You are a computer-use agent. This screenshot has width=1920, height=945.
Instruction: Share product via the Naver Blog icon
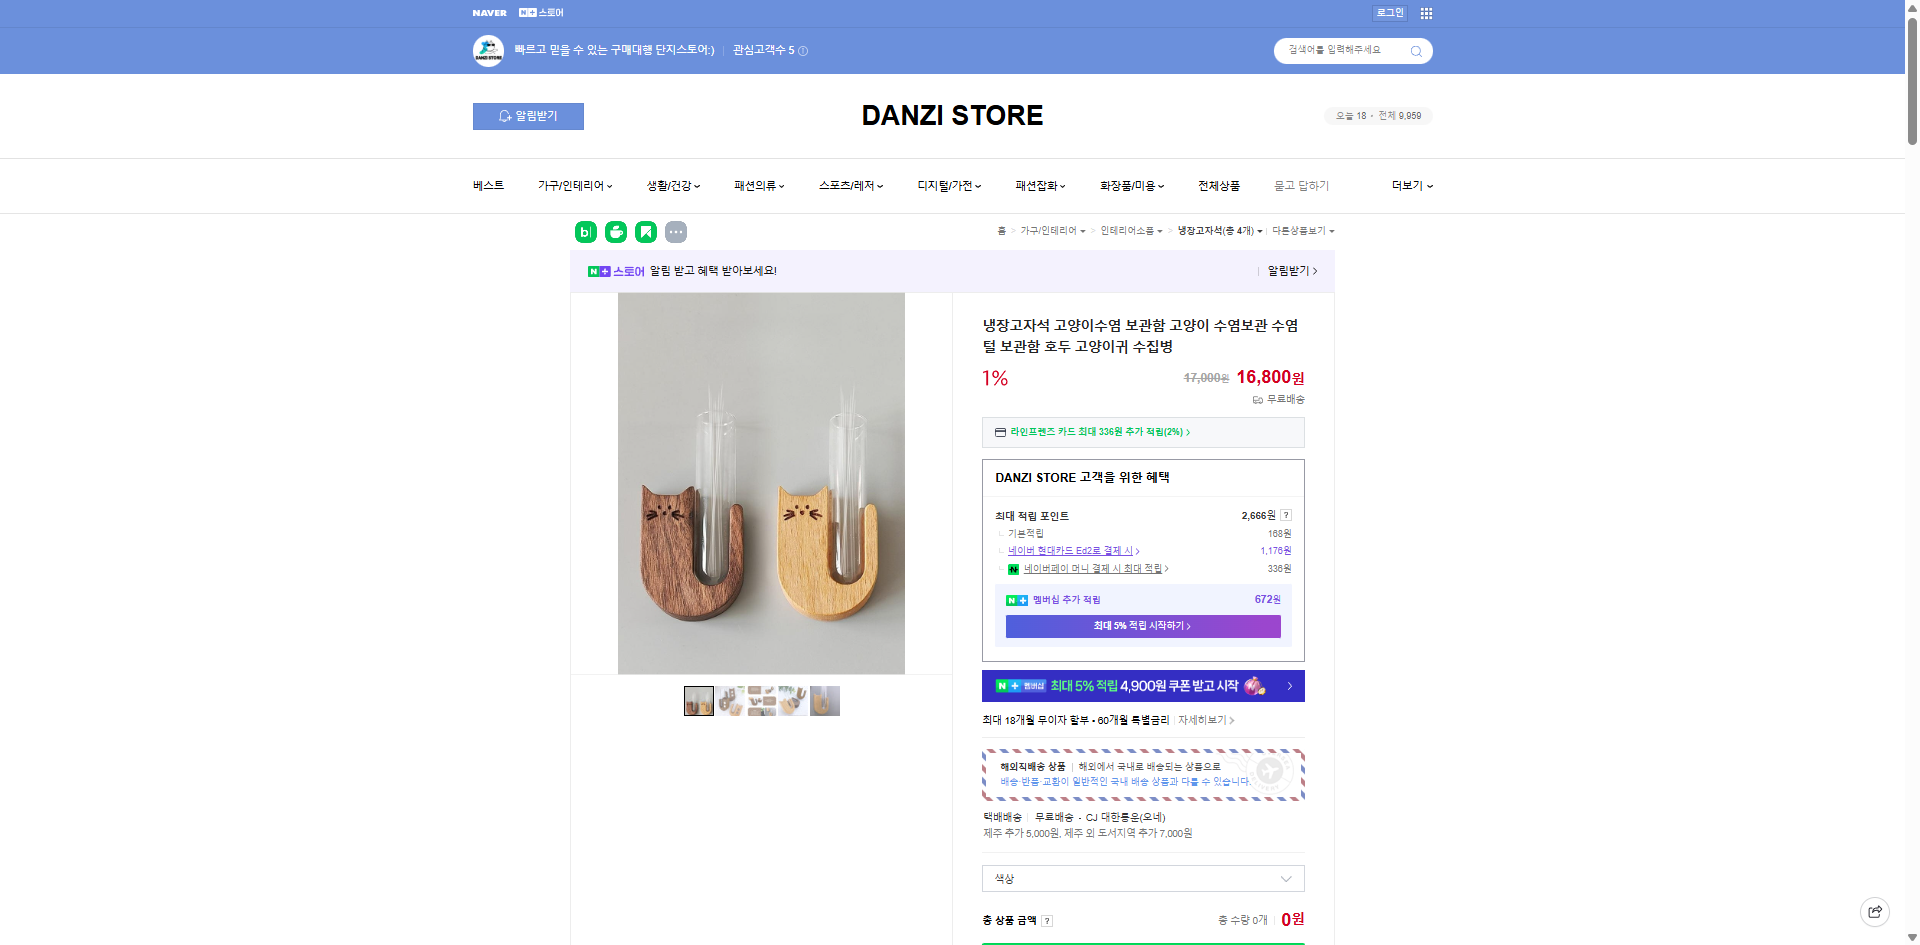coord(584,231)
